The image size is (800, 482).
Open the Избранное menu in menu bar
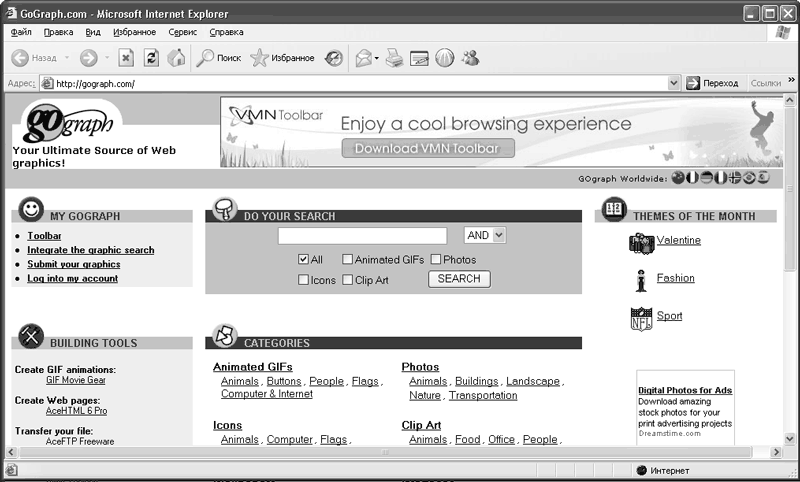tap(134, 32)
